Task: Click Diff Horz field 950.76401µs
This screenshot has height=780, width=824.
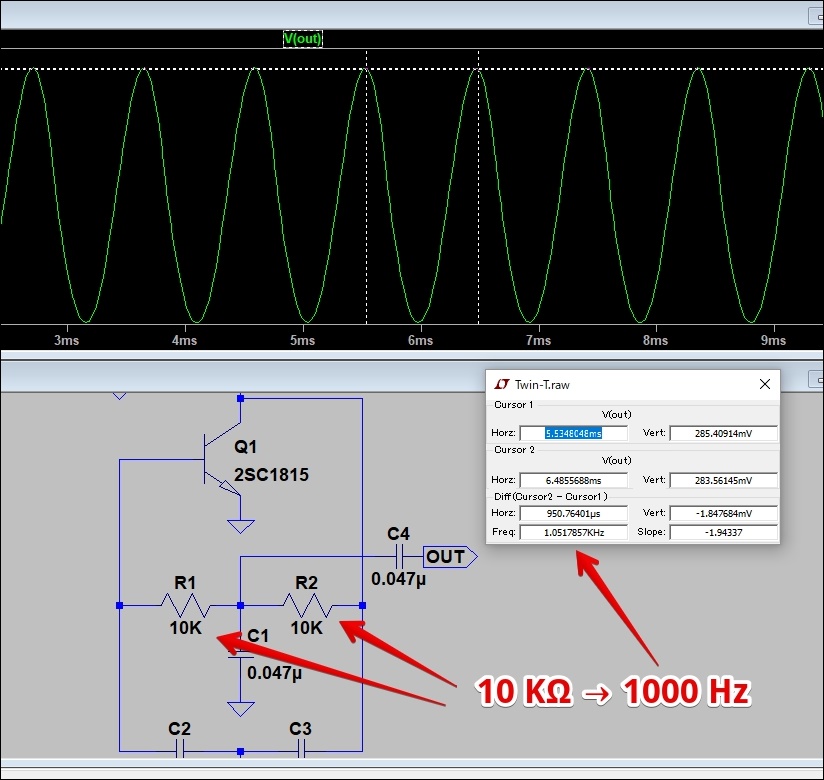Action: [573, 514]
